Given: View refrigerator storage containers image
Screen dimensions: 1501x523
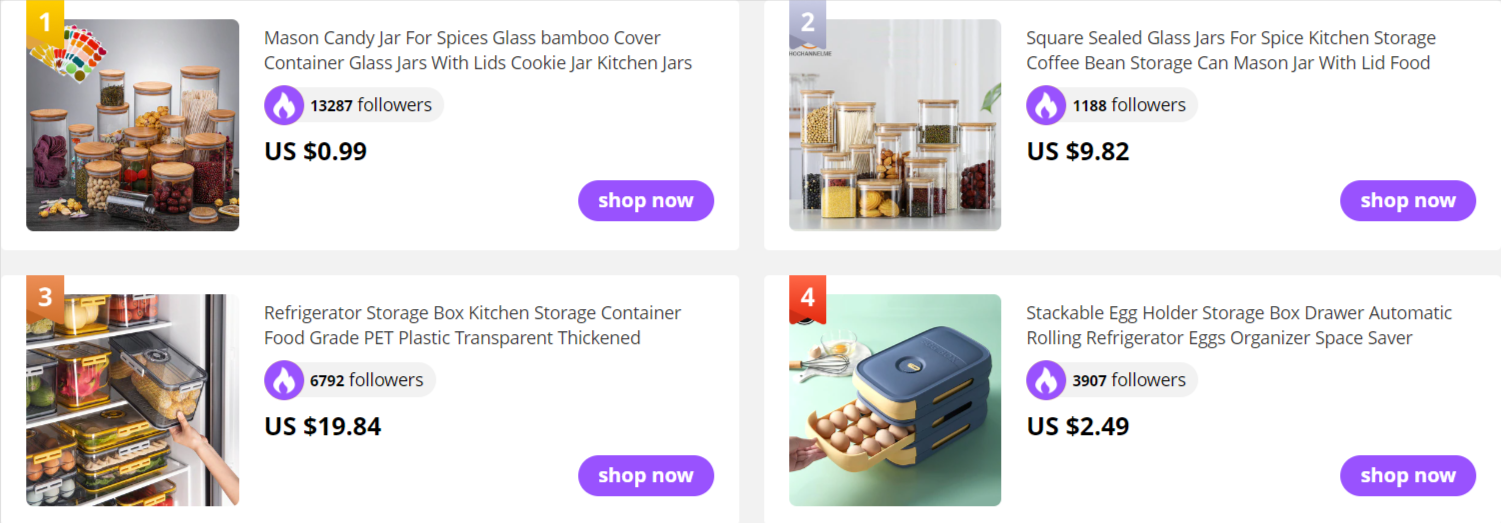Looking at the screenshot, I should pyautogui.click(x=133, y=400).
